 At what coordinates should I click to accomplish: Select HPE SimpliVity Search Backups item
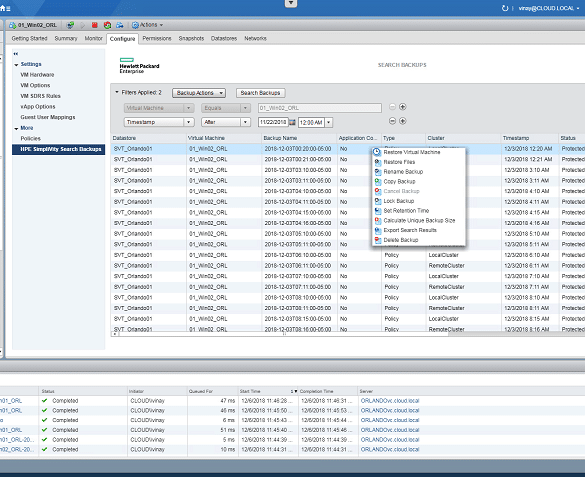59,149
